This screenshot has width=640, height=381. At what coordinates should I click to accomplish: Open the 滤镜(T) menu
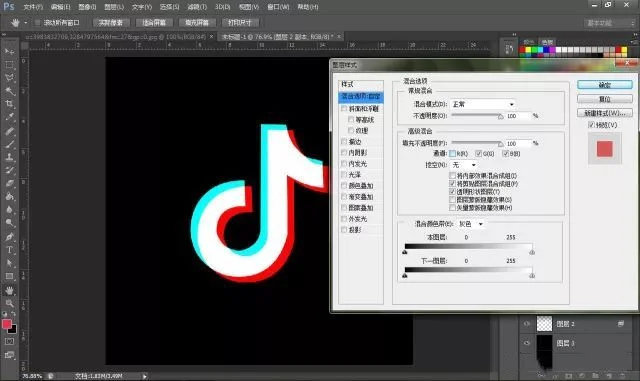197,7
